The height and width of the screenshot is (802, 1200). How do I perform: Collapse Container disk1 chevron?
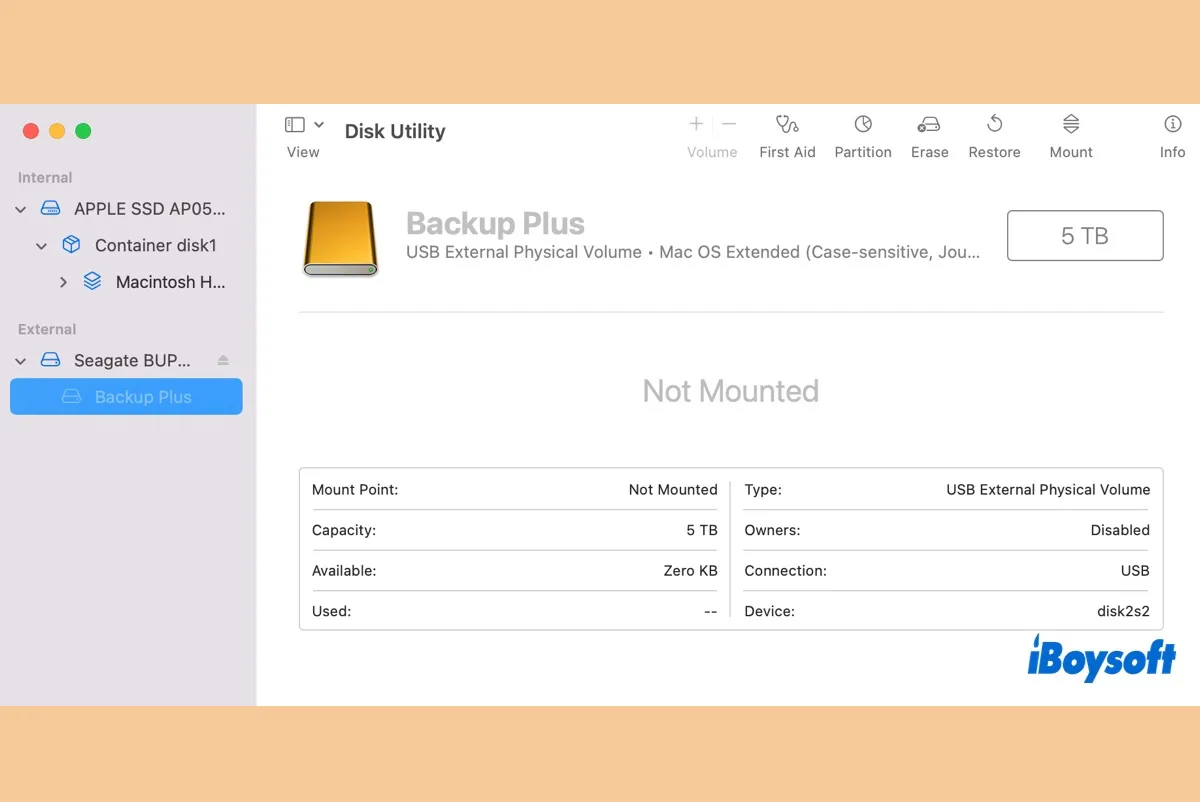(42, 246)
